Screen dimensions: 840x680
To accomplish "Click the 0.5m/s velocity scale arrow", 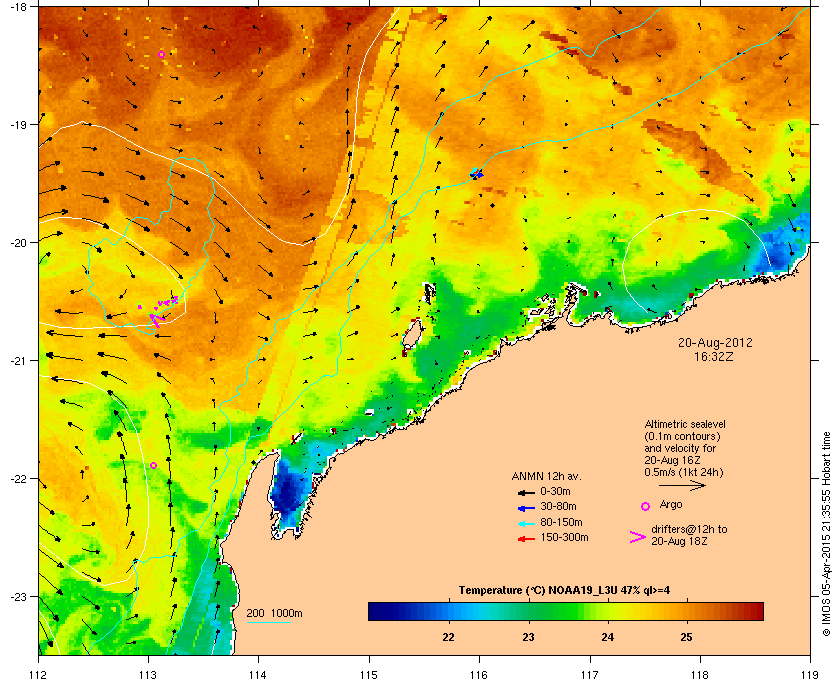I will [x=682, y=486].
